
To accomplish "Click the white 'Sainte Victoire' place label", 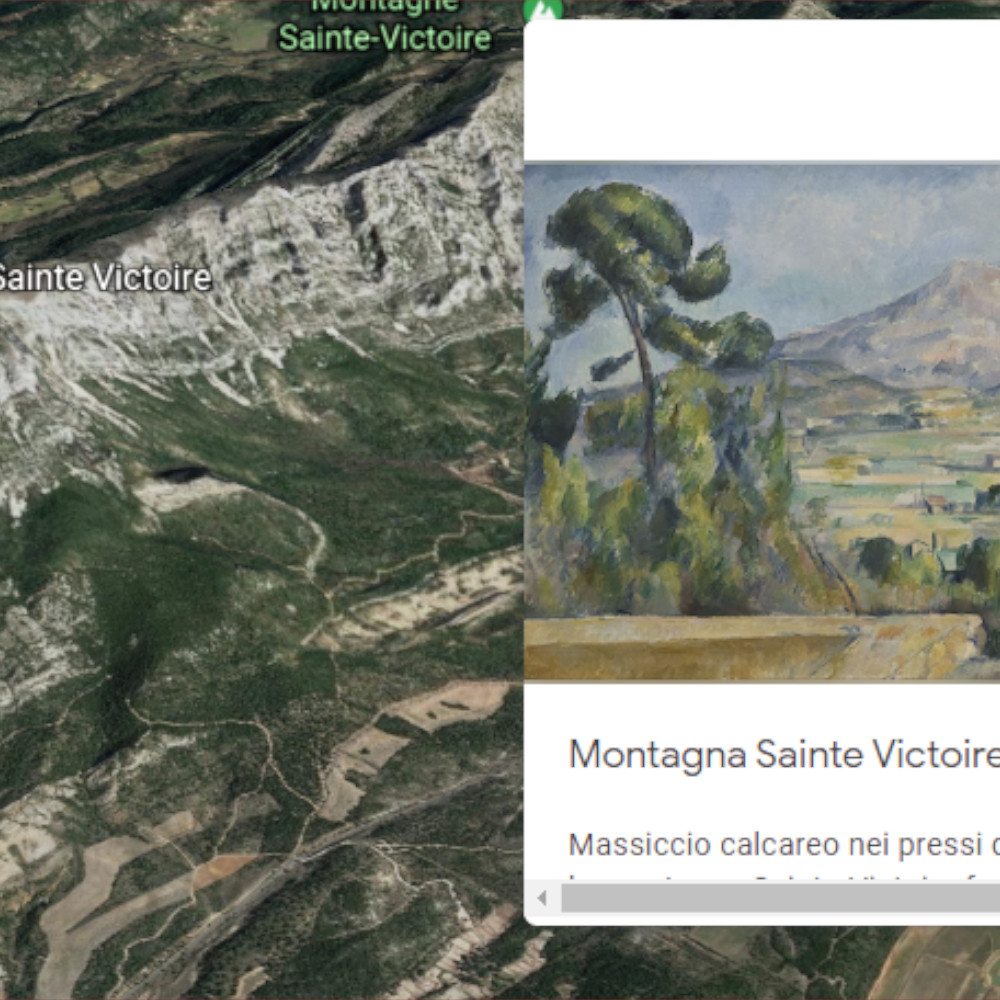I will [x=105, y=277].
